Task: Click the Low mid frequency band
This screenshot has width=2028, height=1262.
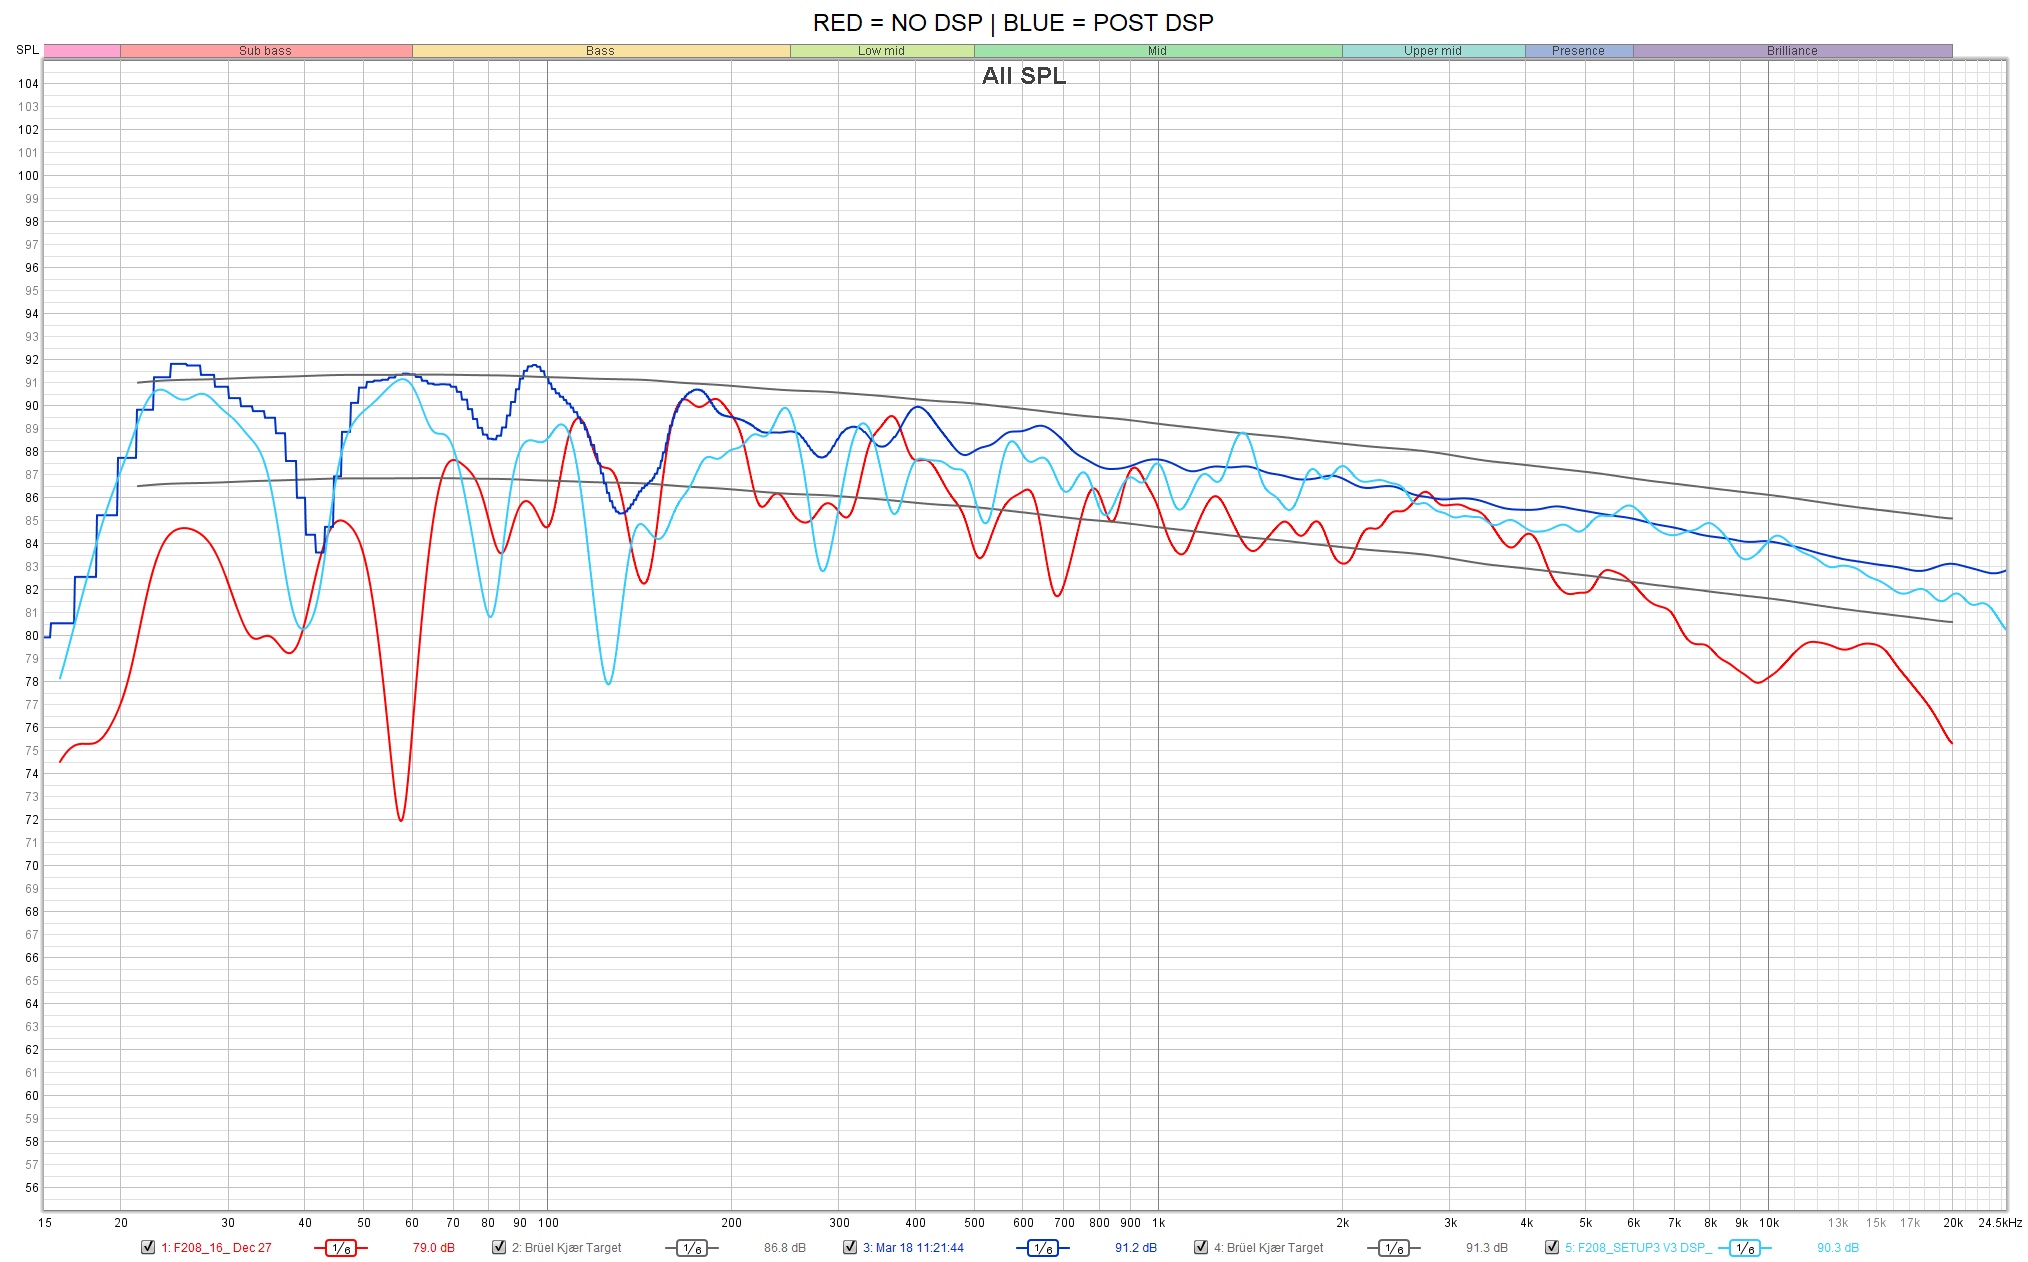Action: coord(882,51)
